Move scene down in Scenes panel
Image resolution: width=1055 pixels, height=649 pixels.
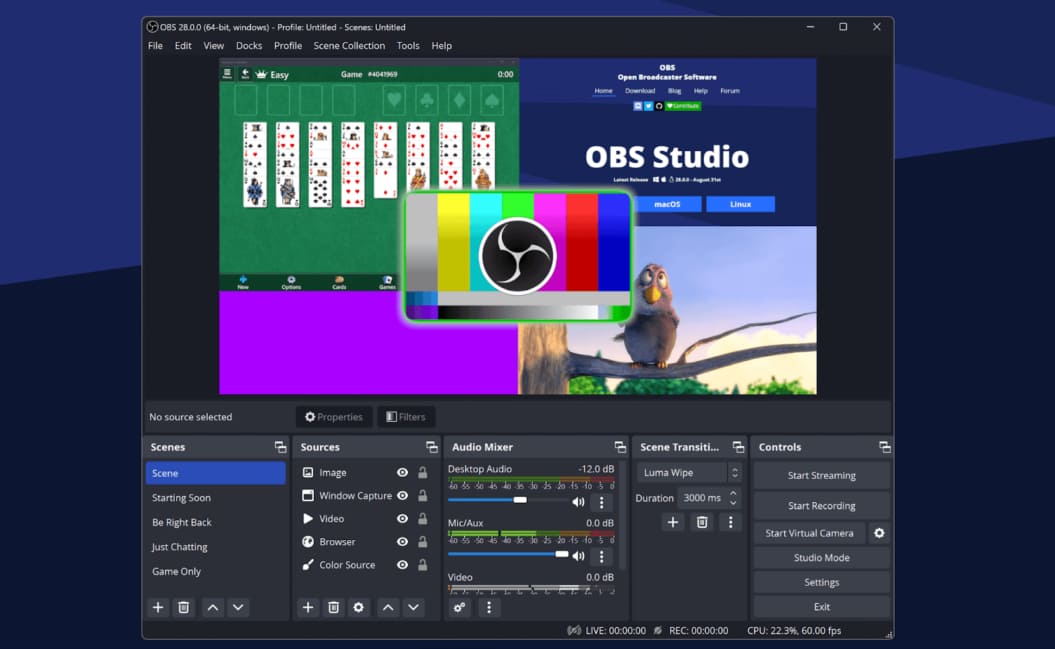tap(238, 607)
